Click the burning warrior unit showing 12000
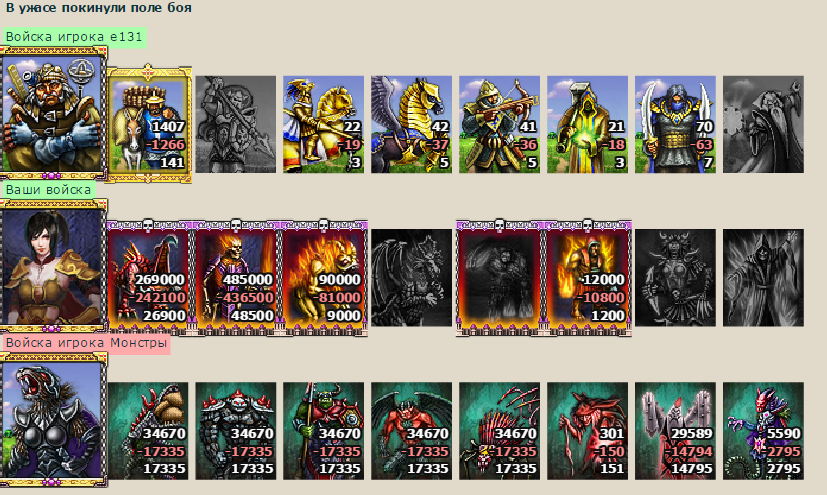This screenshot has height=495, width=827. coord(588,278)
